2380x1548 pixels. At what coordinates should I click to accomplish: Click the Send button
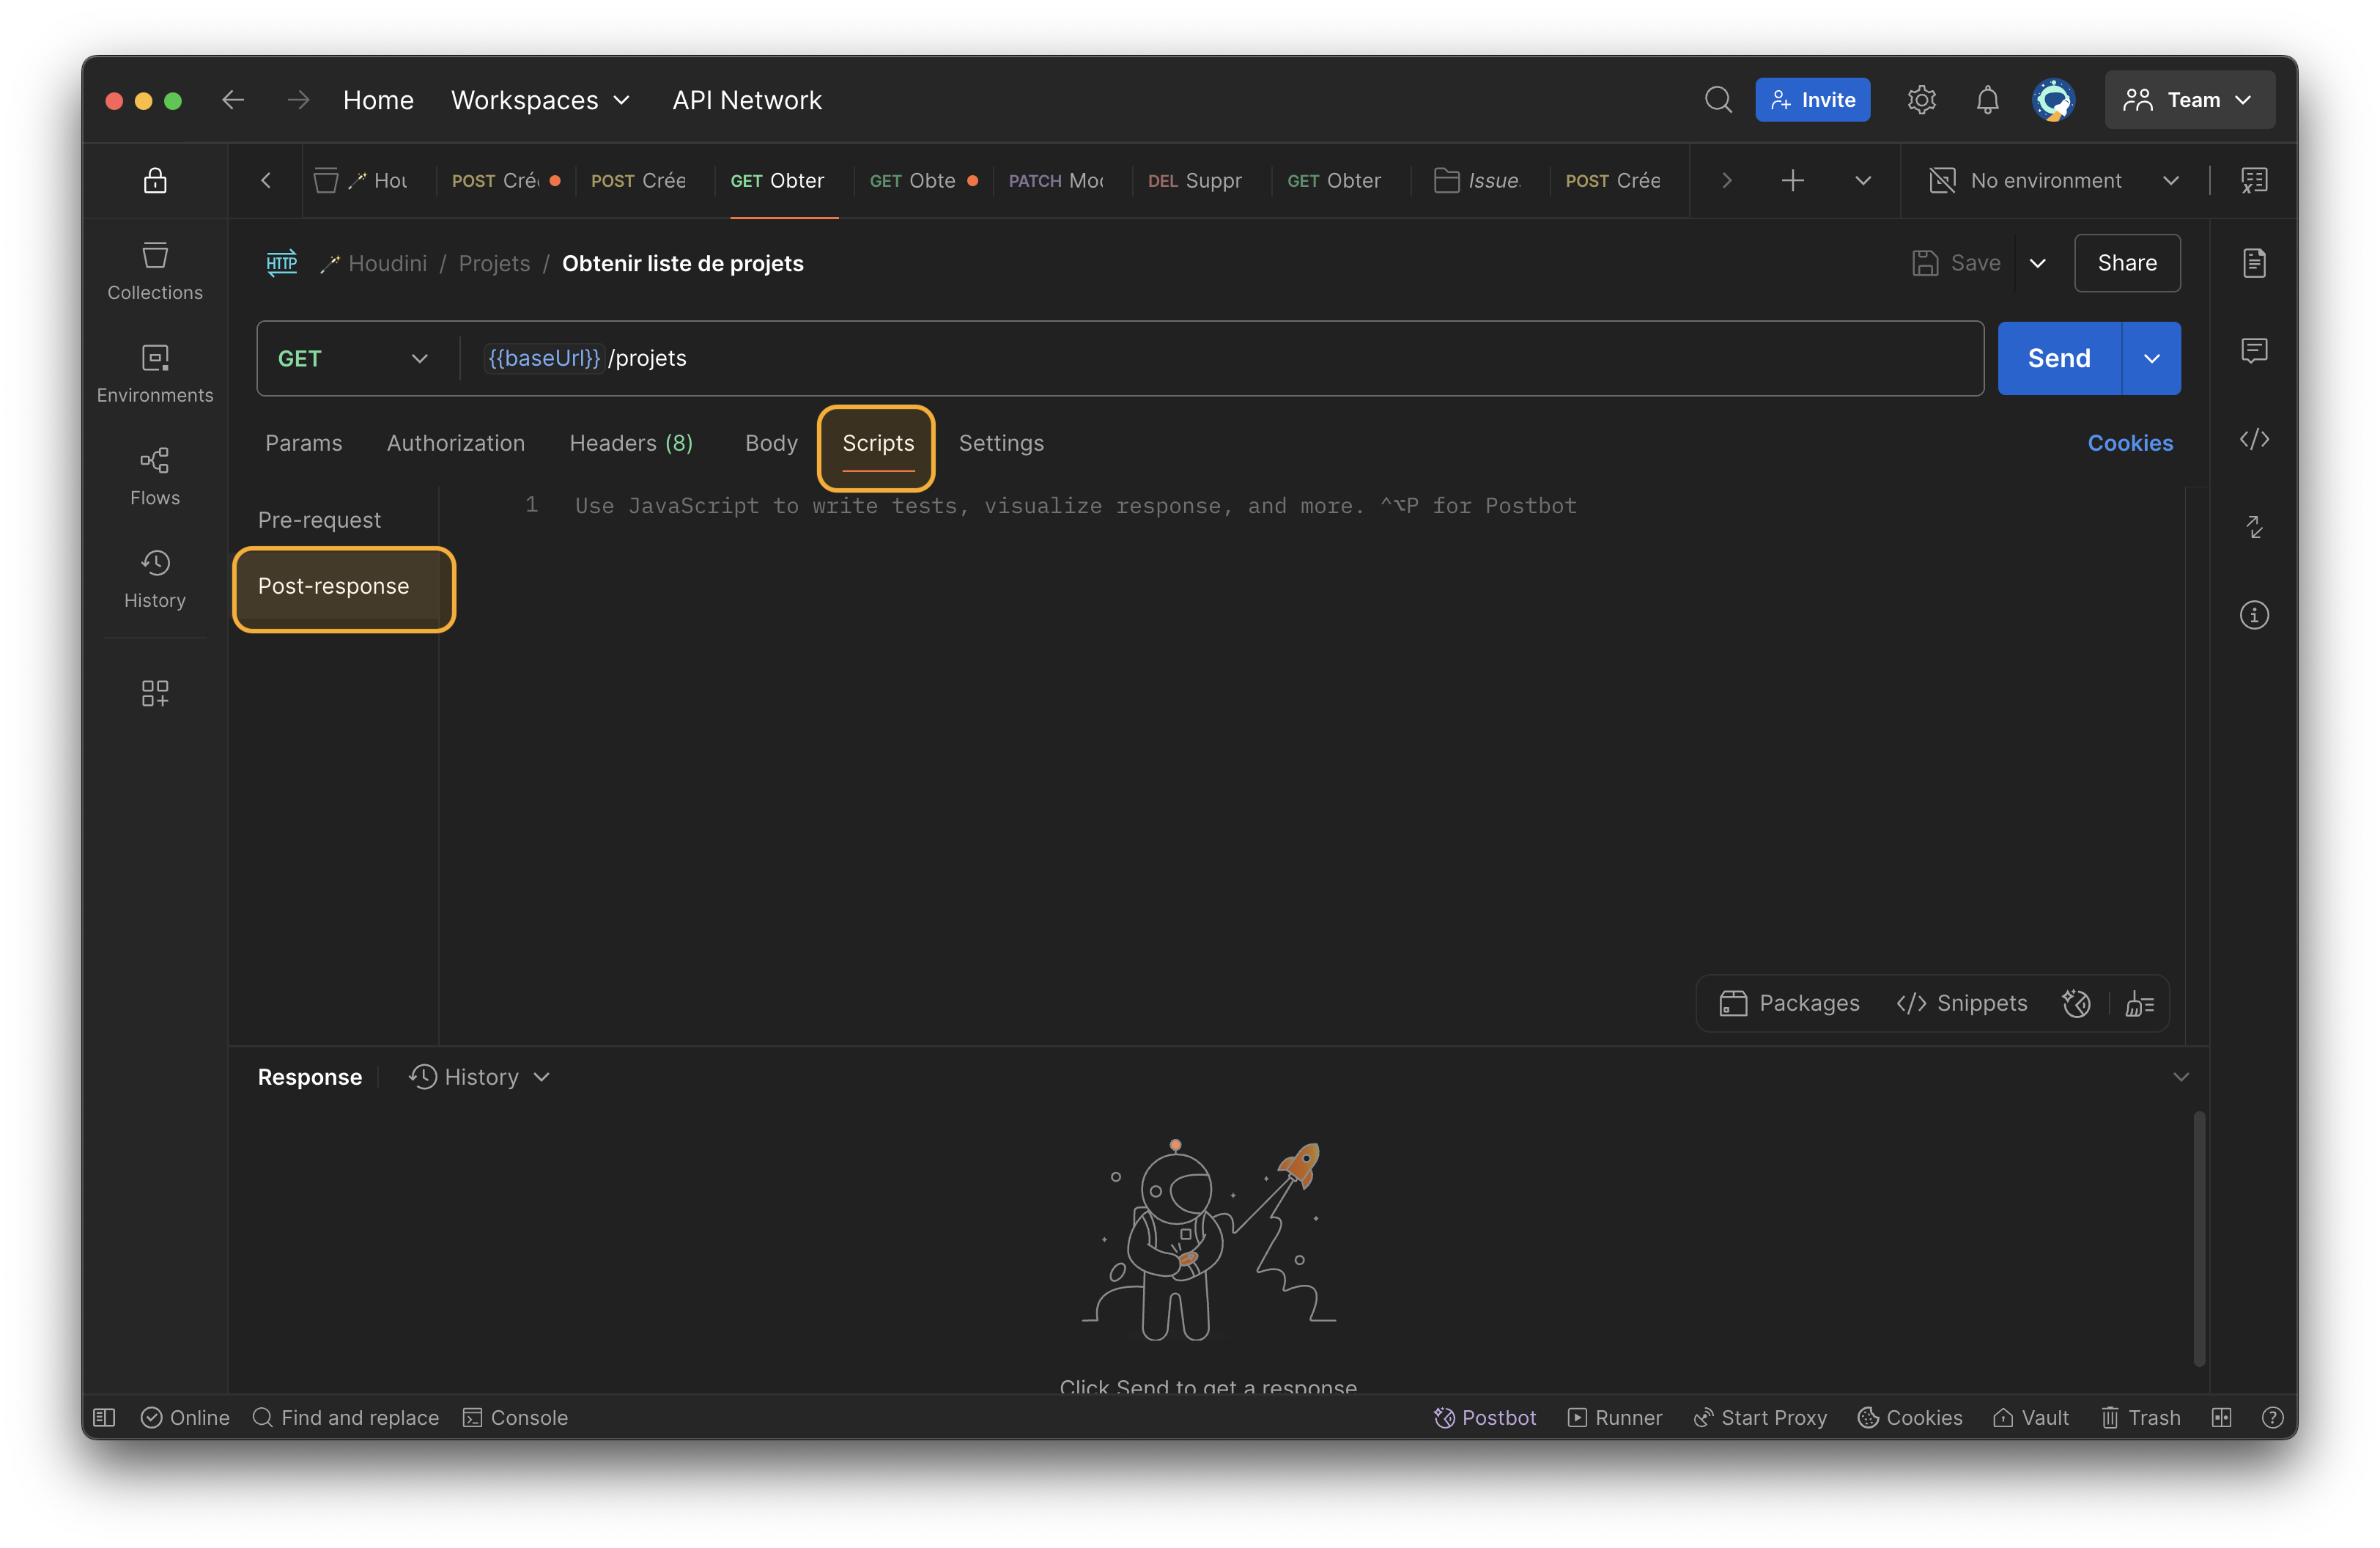pos(2058,358)
